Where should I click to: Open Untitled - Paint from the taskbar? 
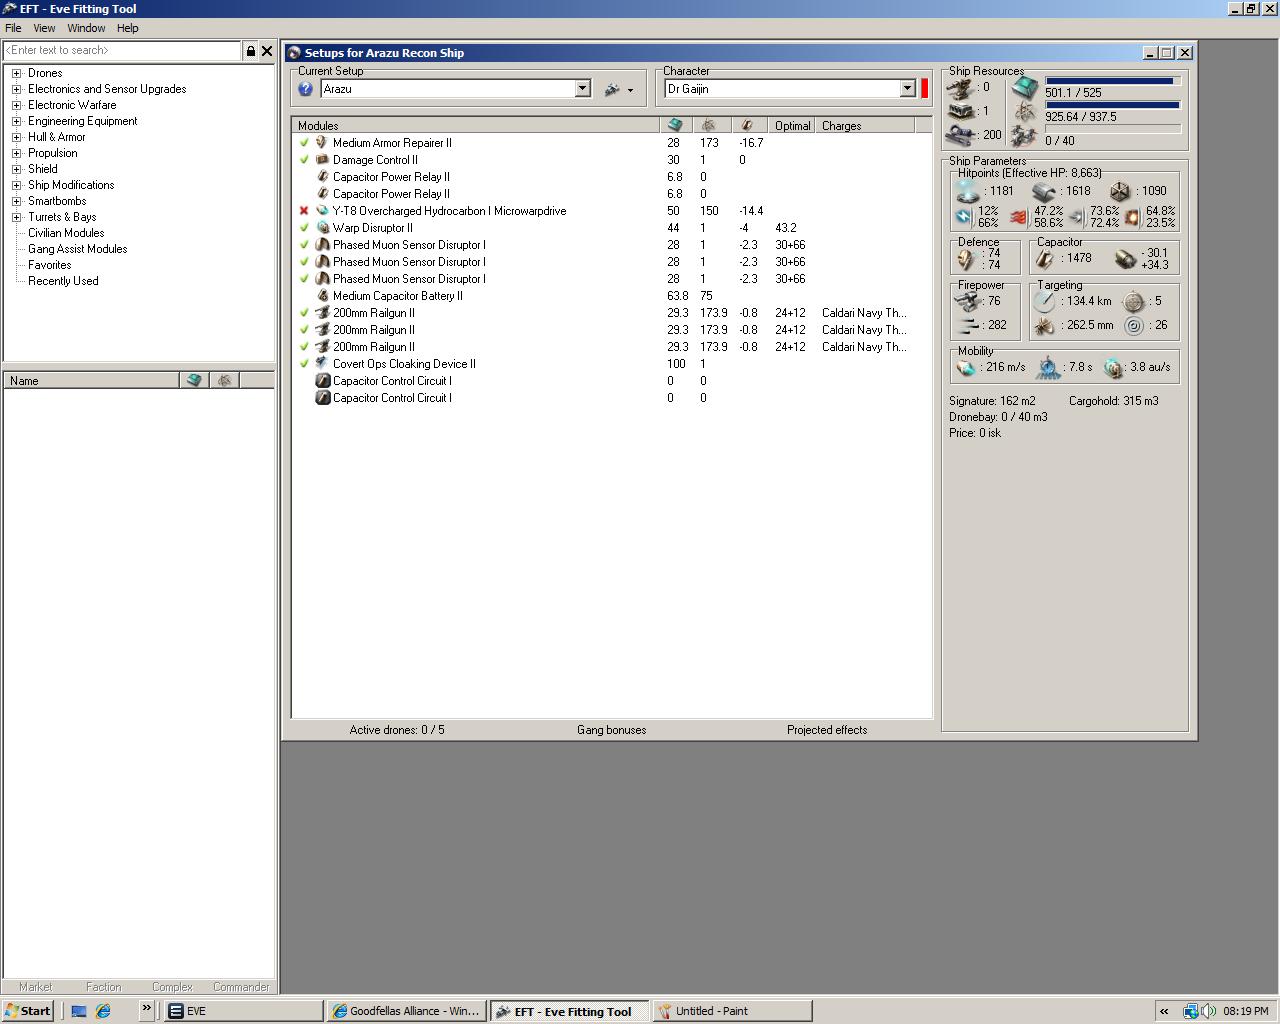[x=732, y=1011]
